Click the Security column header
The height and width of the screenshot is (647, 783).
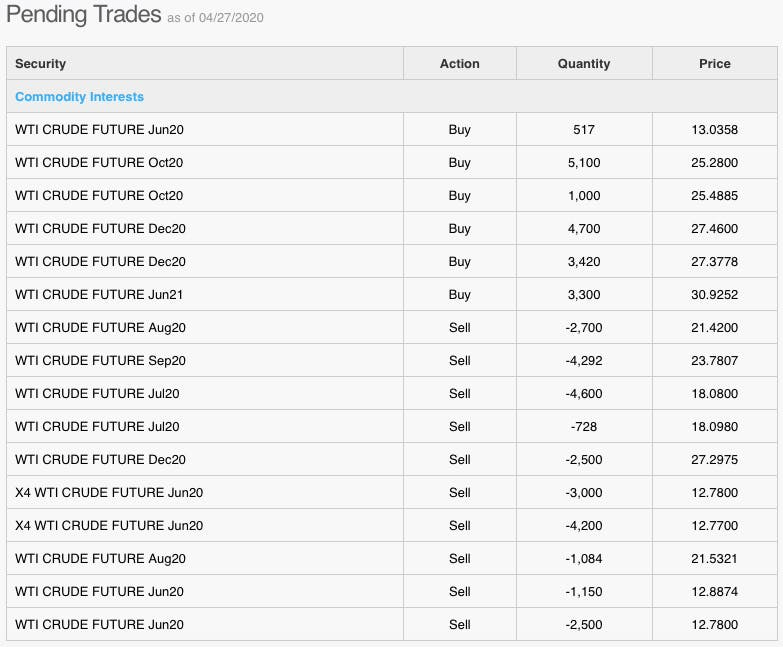pyautogui.click(x=41, y=64)
